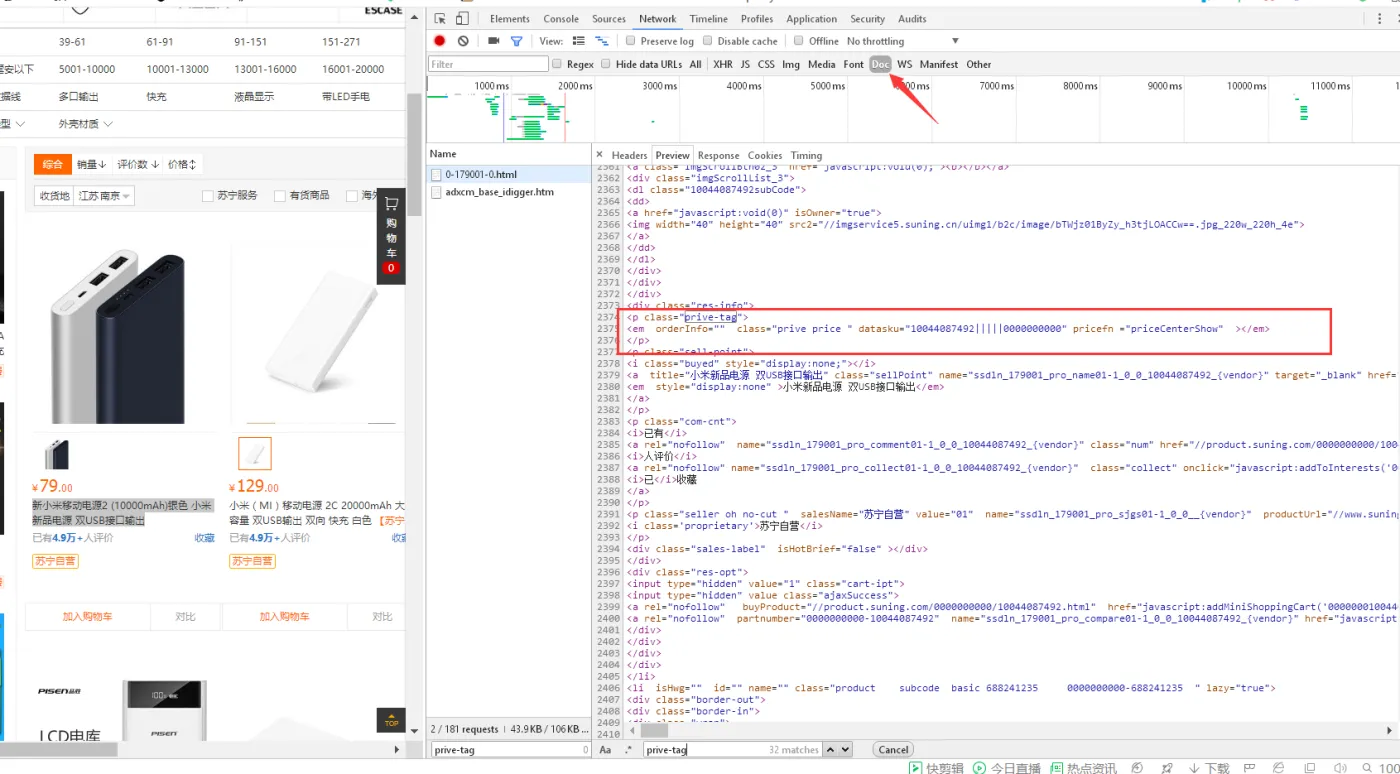Screen dimensions: 1400x774
Task: Filter requests by Doc type
Action: coord(880,64)
